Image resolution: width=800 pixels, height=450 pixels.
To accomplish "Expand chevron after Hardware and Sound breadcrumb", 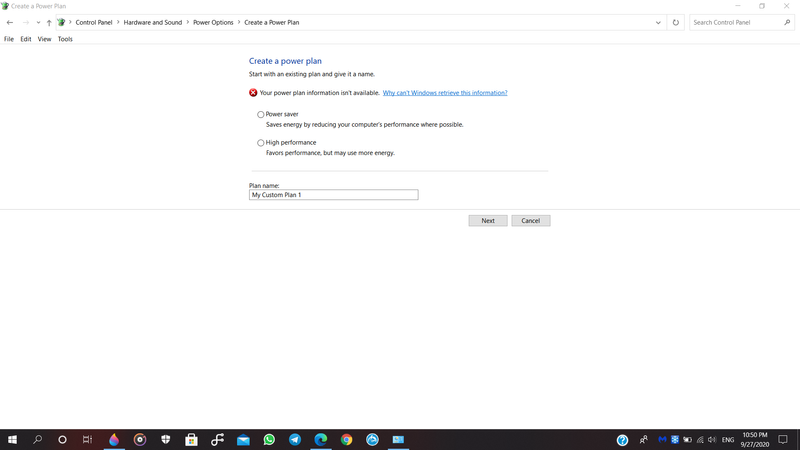I will coord(188,22).
